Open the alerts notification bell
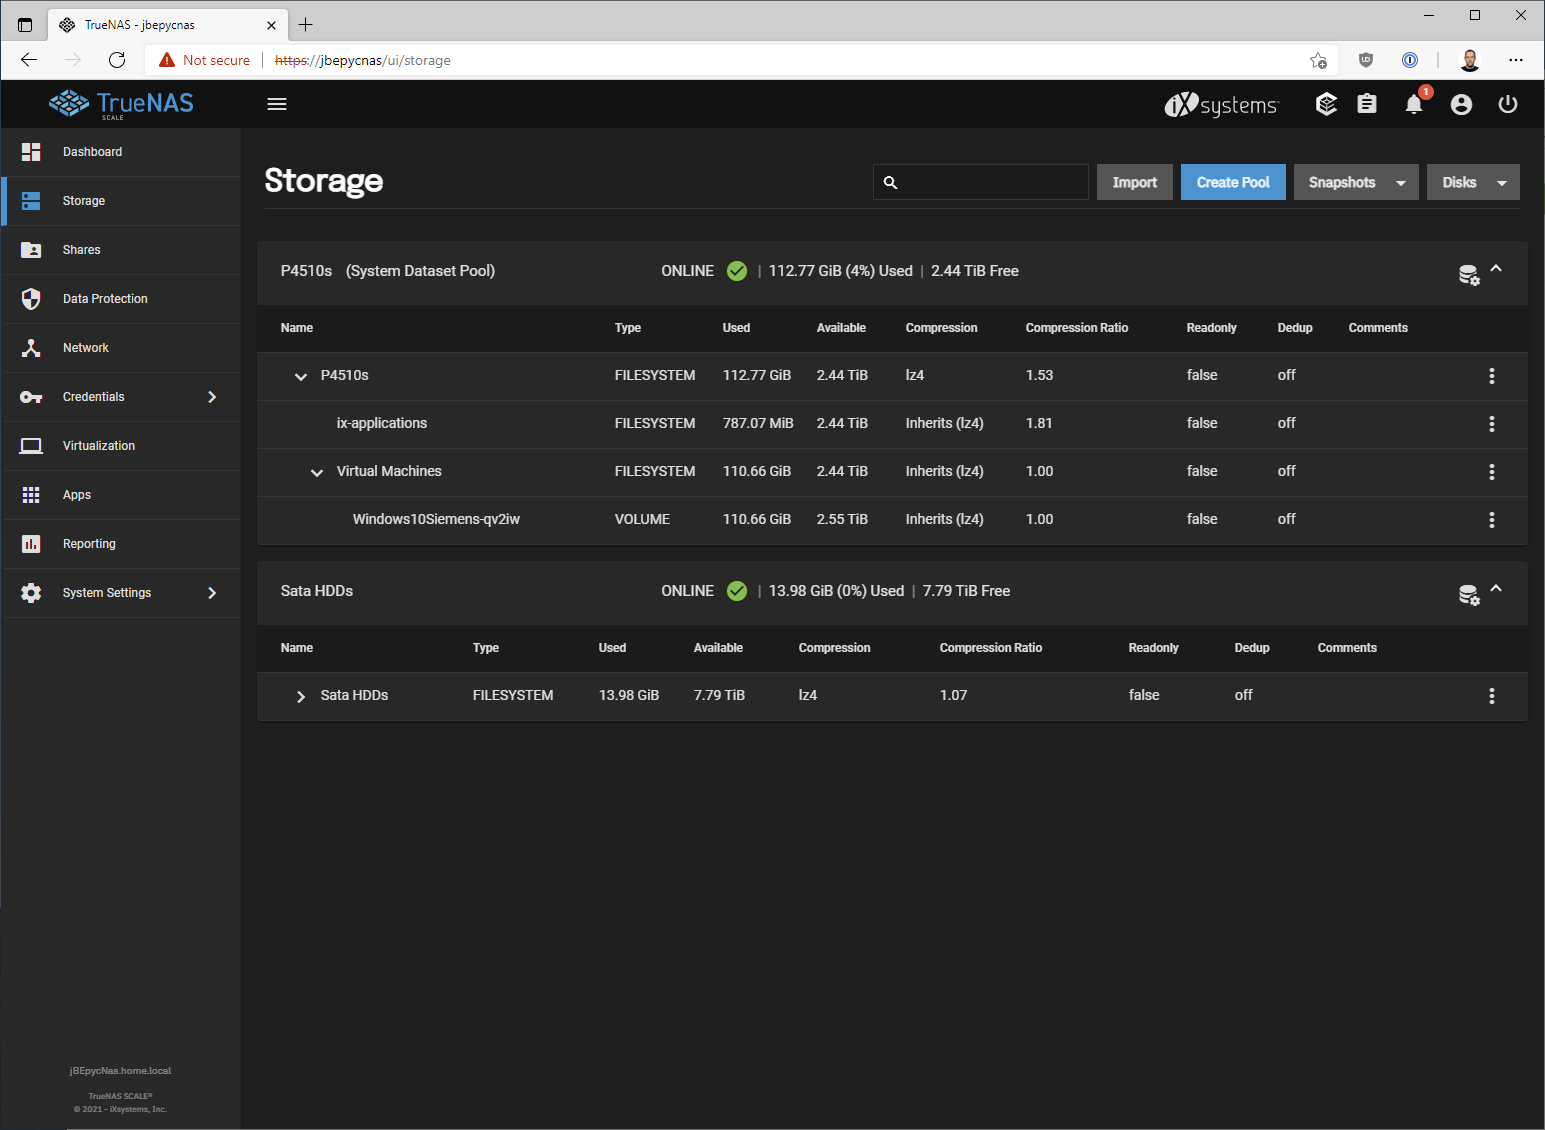1545x1130 pixels. pos(1413,105)
